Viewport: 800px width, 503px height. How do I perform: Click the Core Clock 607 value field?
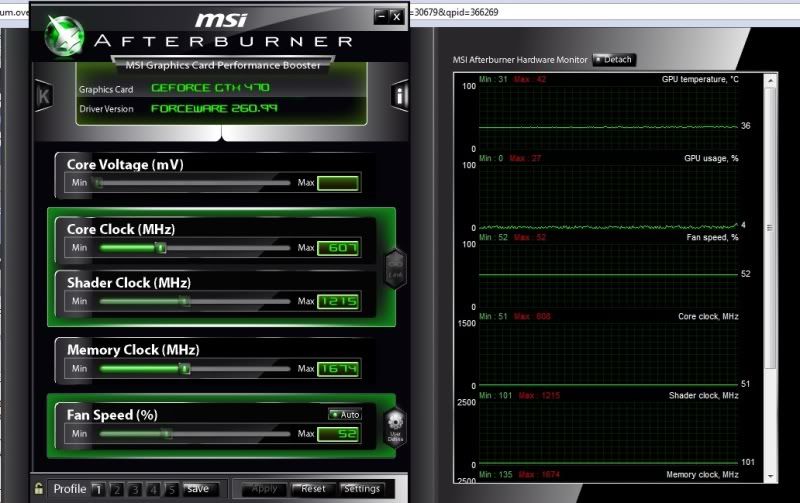click(338, 248)
